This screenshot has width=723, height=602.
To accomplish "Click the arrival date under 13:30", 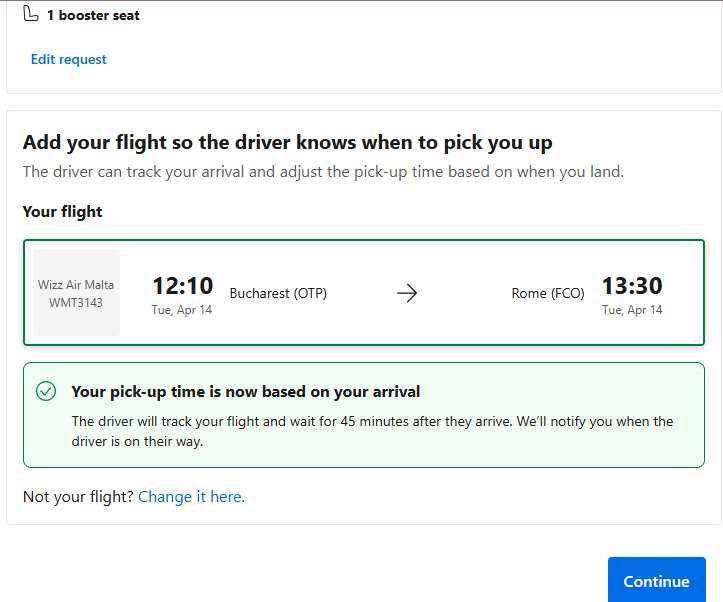I will coord(632,310).
